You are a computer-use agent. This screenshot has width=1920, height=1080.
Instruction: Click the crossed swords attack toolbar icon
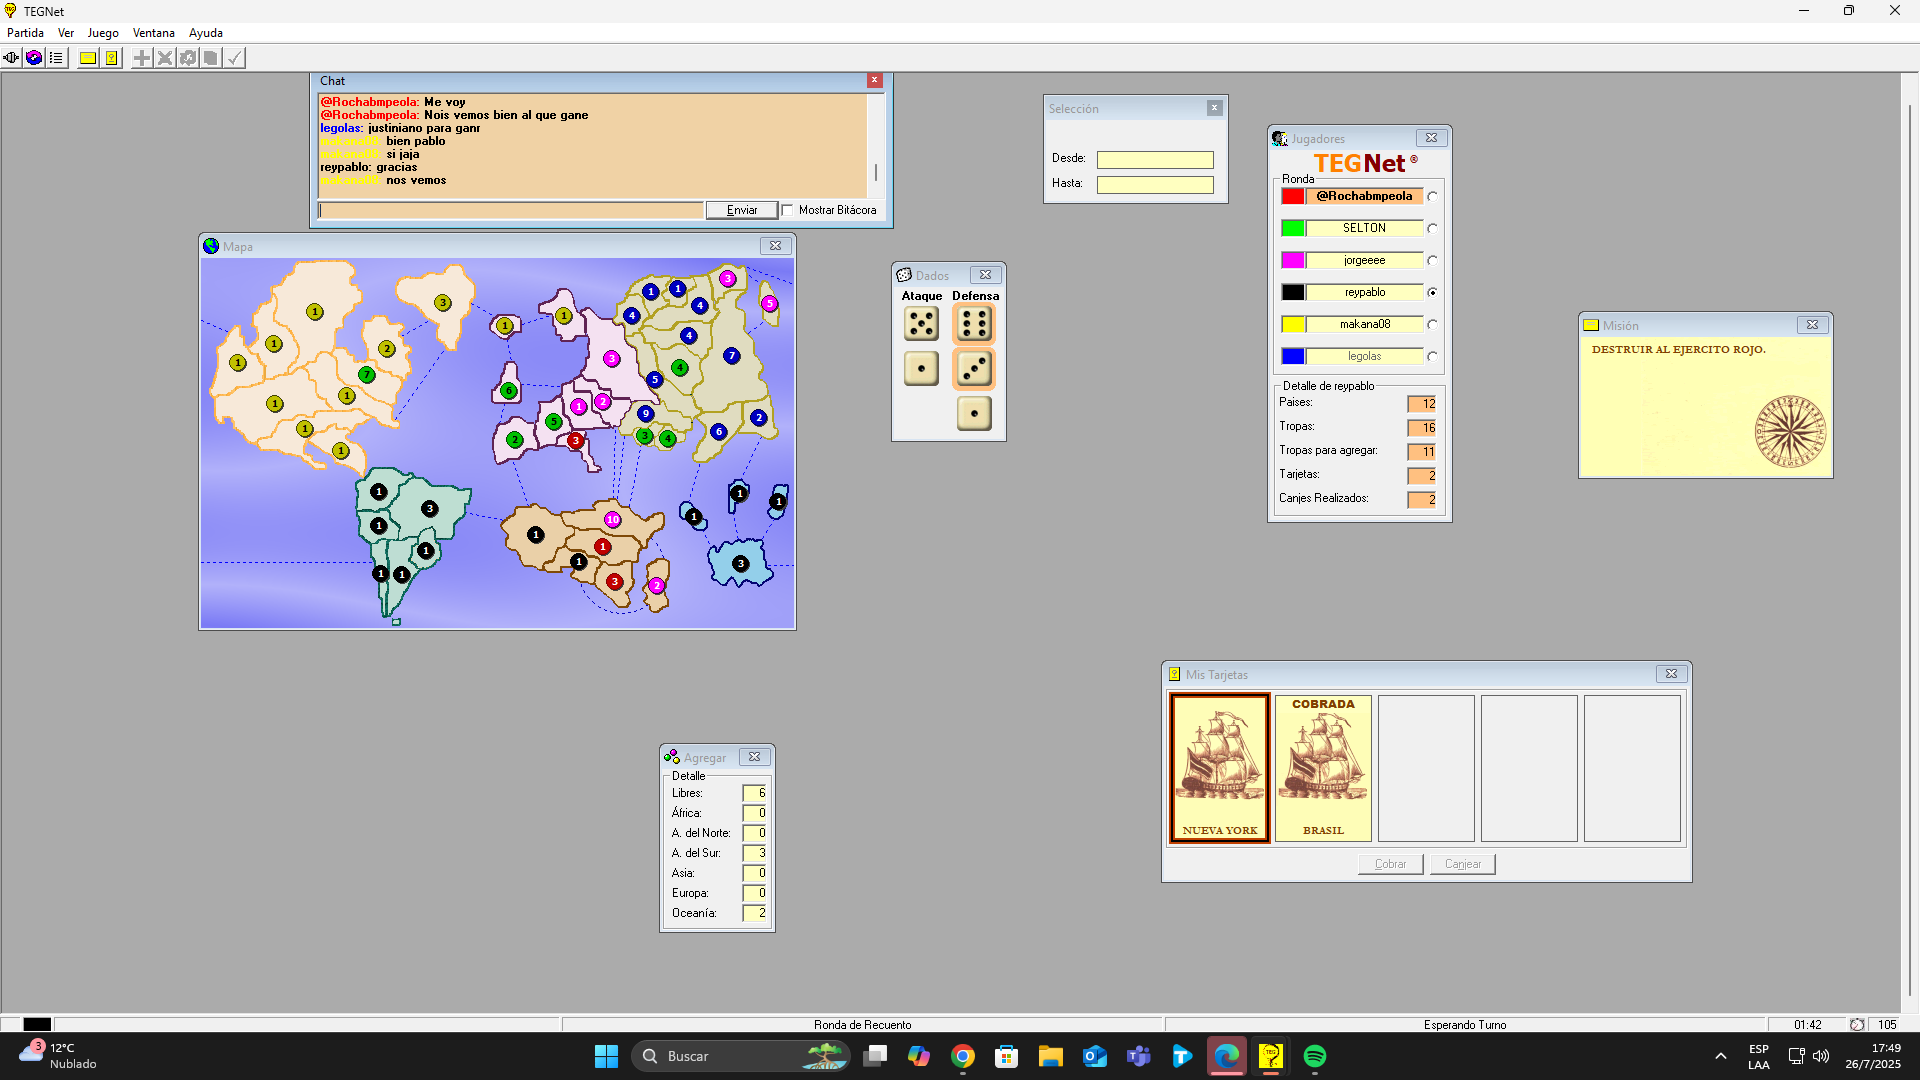165,58
